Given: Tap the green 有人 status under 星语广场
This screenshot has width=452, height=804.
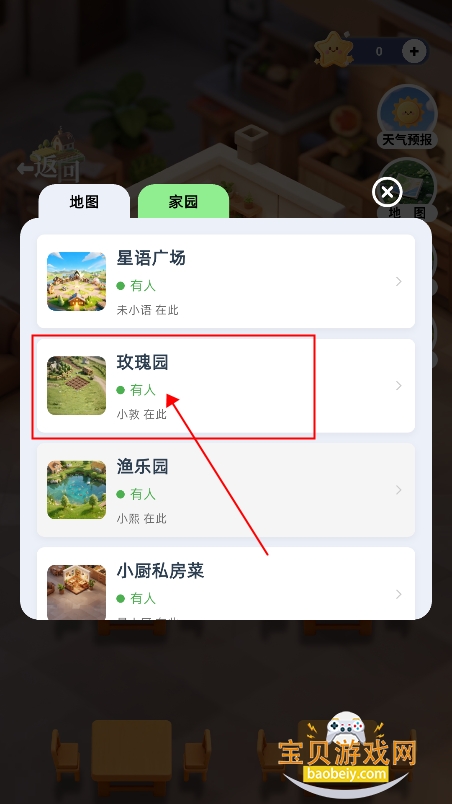Looking at the screenshot, I should tap(136, 286).
